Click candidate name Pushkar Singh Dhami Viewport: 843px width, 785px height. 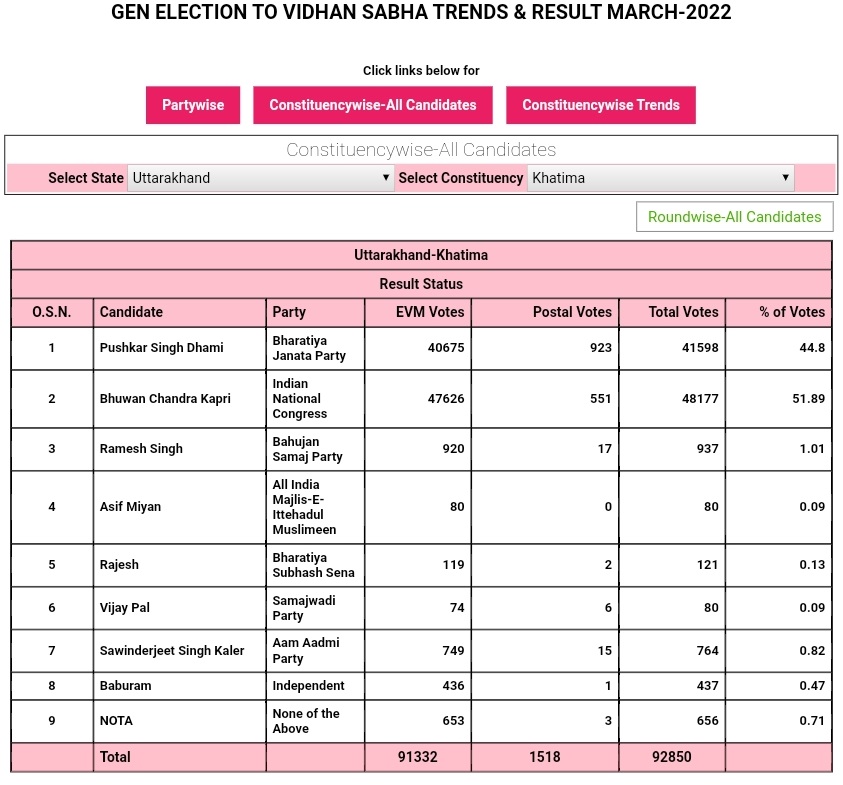161,348
